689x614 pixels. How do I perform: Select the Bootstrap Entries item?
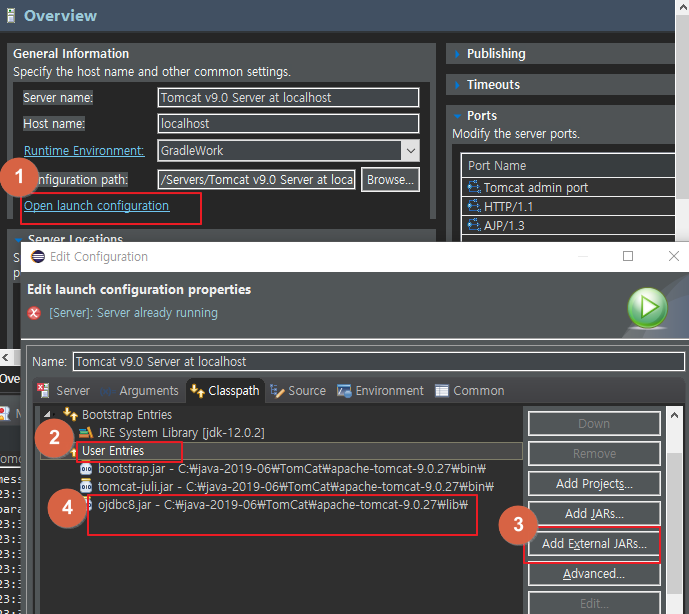(x=127, y=414)
